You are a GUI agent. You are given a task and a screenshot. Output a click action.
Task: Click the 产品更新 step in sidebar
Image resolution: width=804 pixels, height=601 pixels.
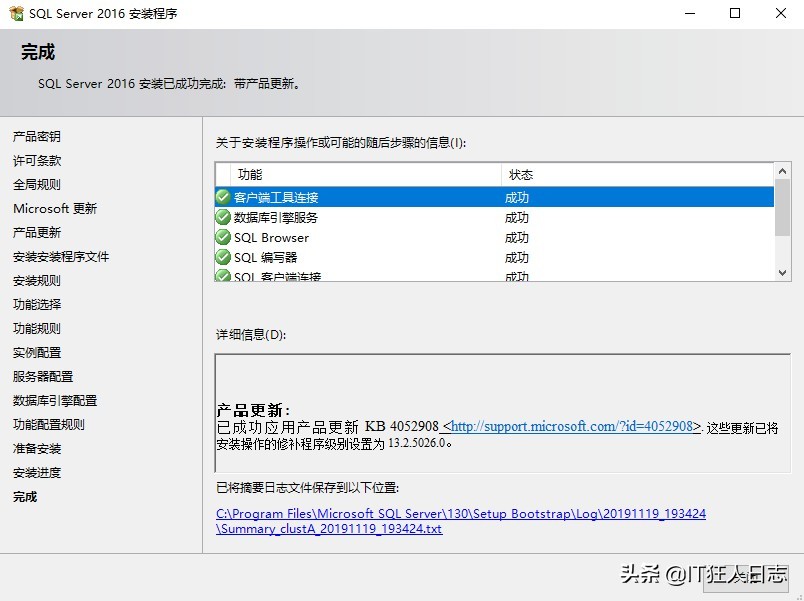pyautogui.click(x=37, y=232)
